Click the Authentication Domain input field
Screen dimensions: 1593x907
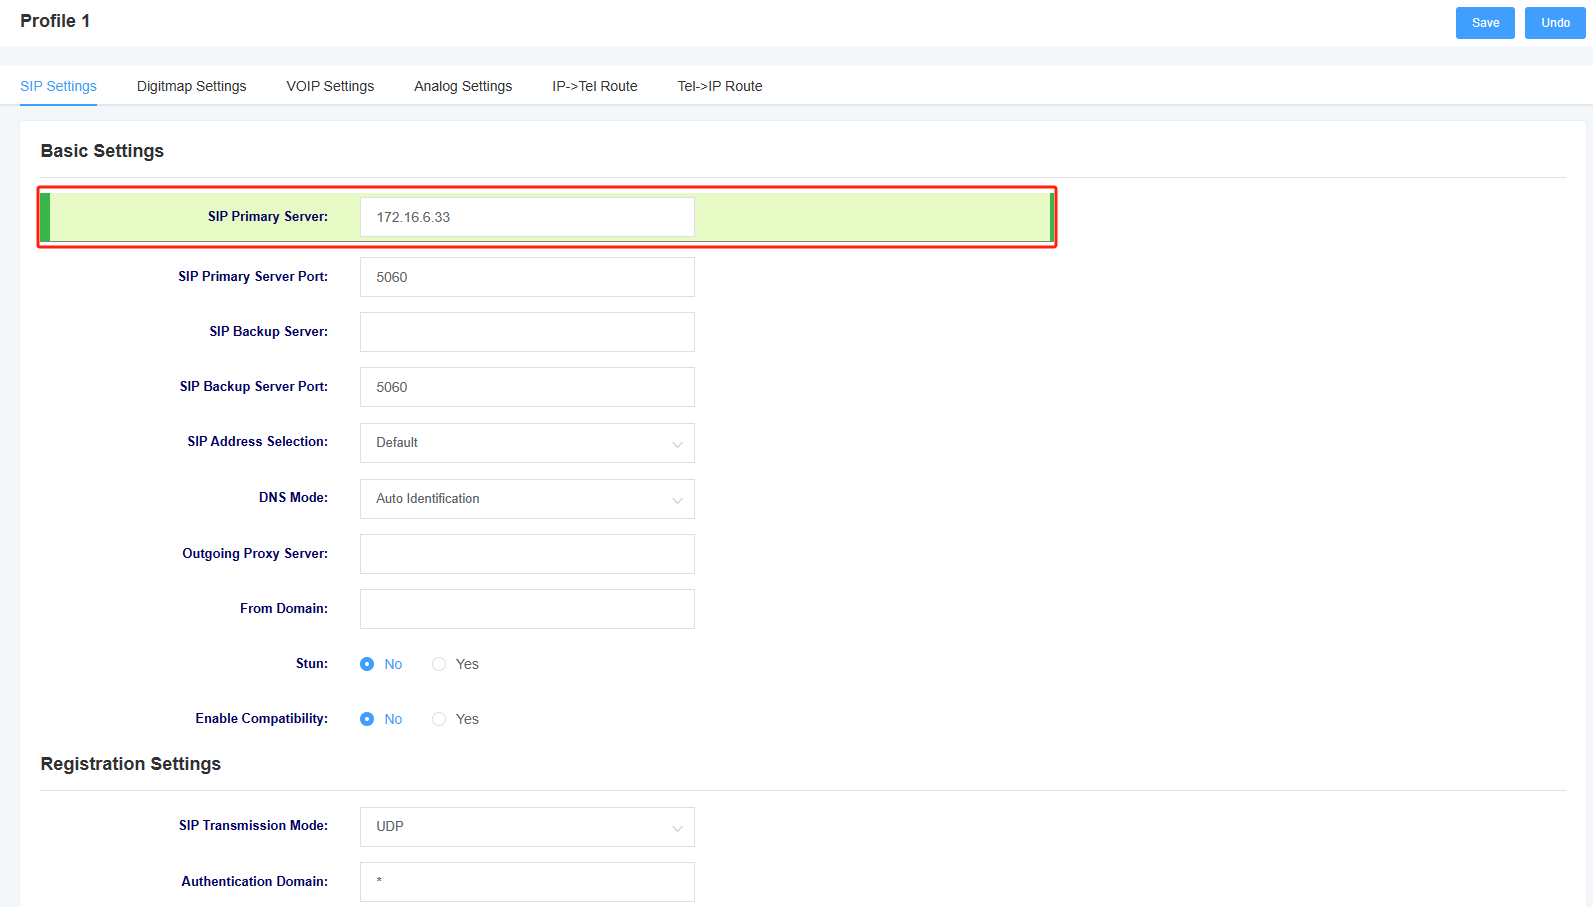pos(527,882)
